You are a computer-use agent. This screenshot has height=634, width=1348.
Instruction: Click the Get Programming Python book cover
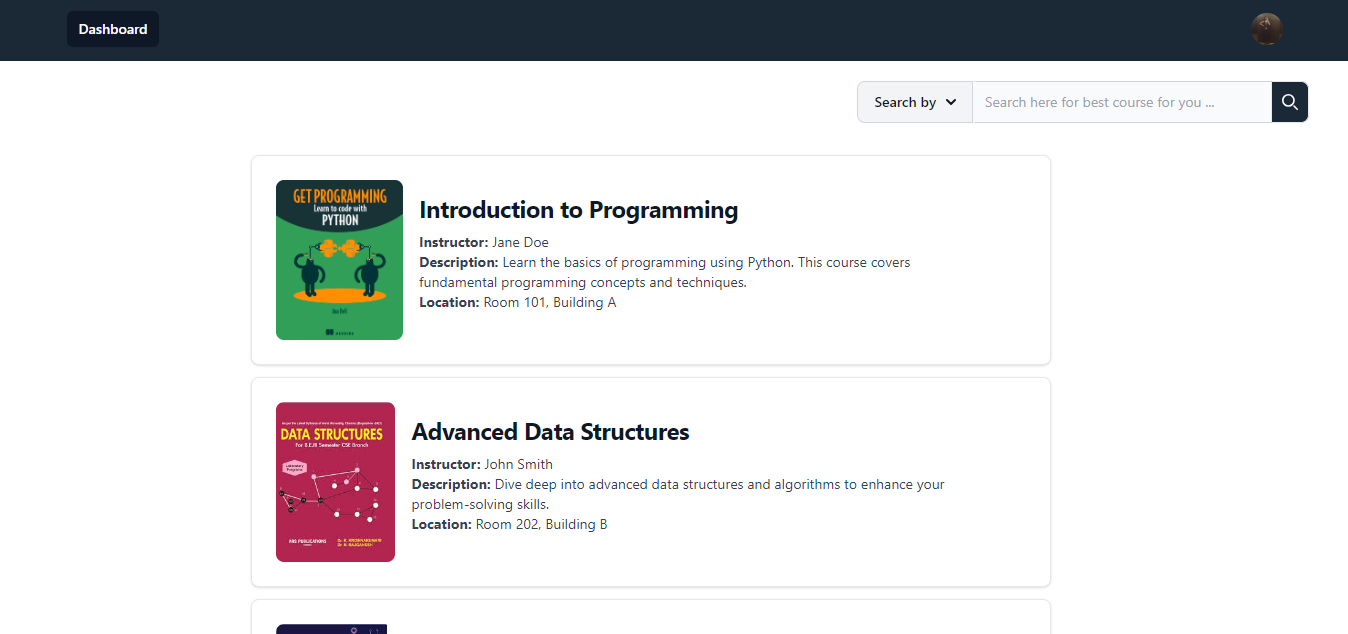339,260
